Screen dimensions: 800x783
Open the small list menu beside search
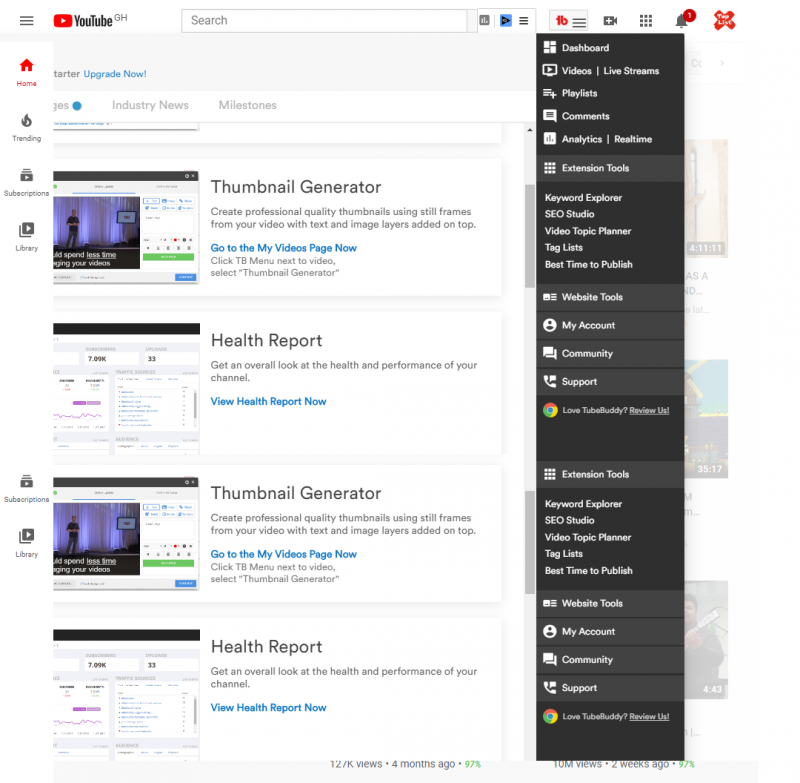pyautogui.click(x=523, y=21)
